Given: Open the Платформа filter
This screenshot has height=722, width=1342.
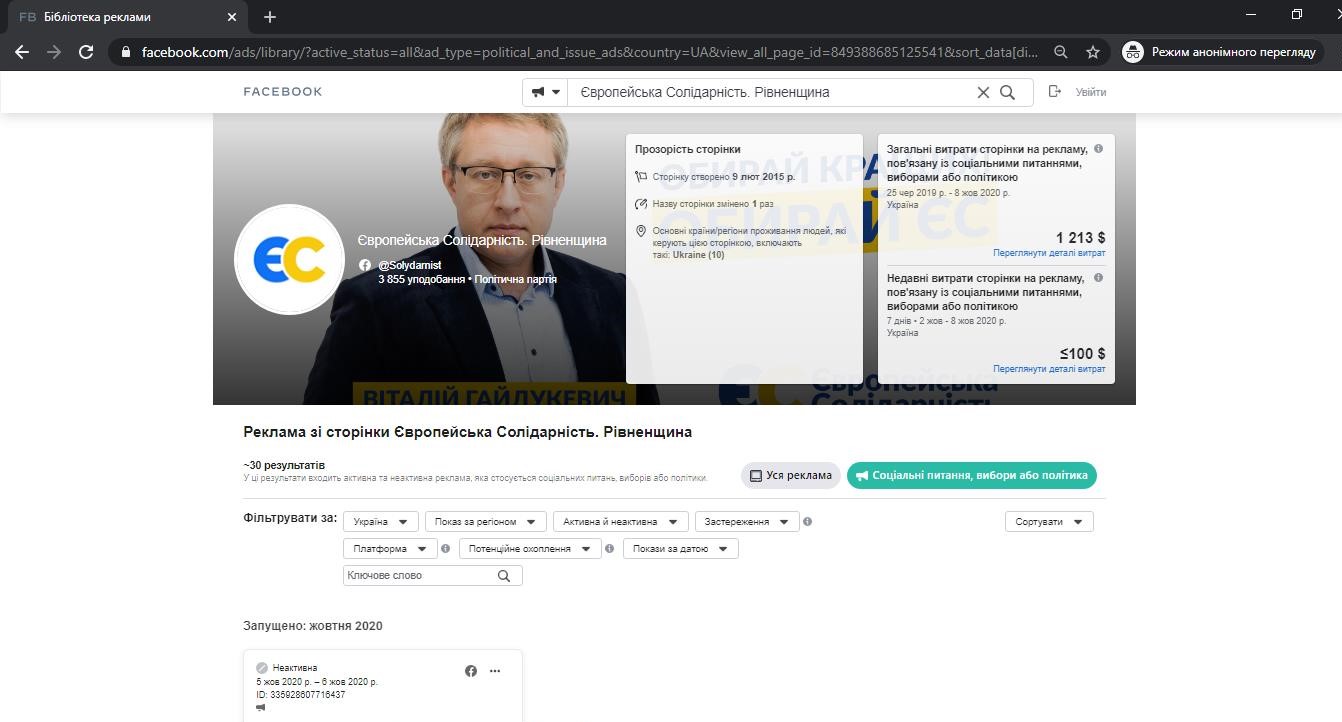Looking at the screenshot, I should (390, 549).
